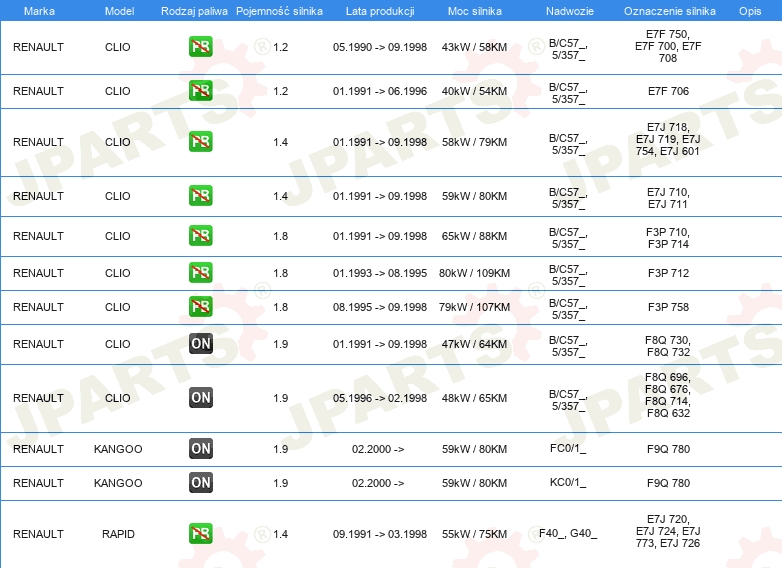Click CLIO in the F3P 758 row
Screen dimensions: 782x568
(118, 307)
